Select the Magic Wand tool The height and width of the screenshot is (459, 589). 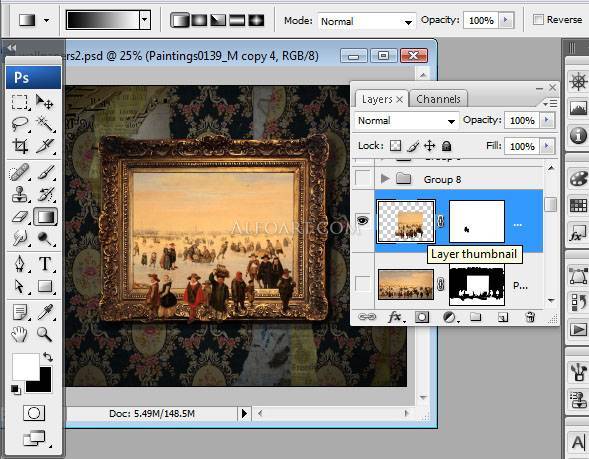pos(45,123)
